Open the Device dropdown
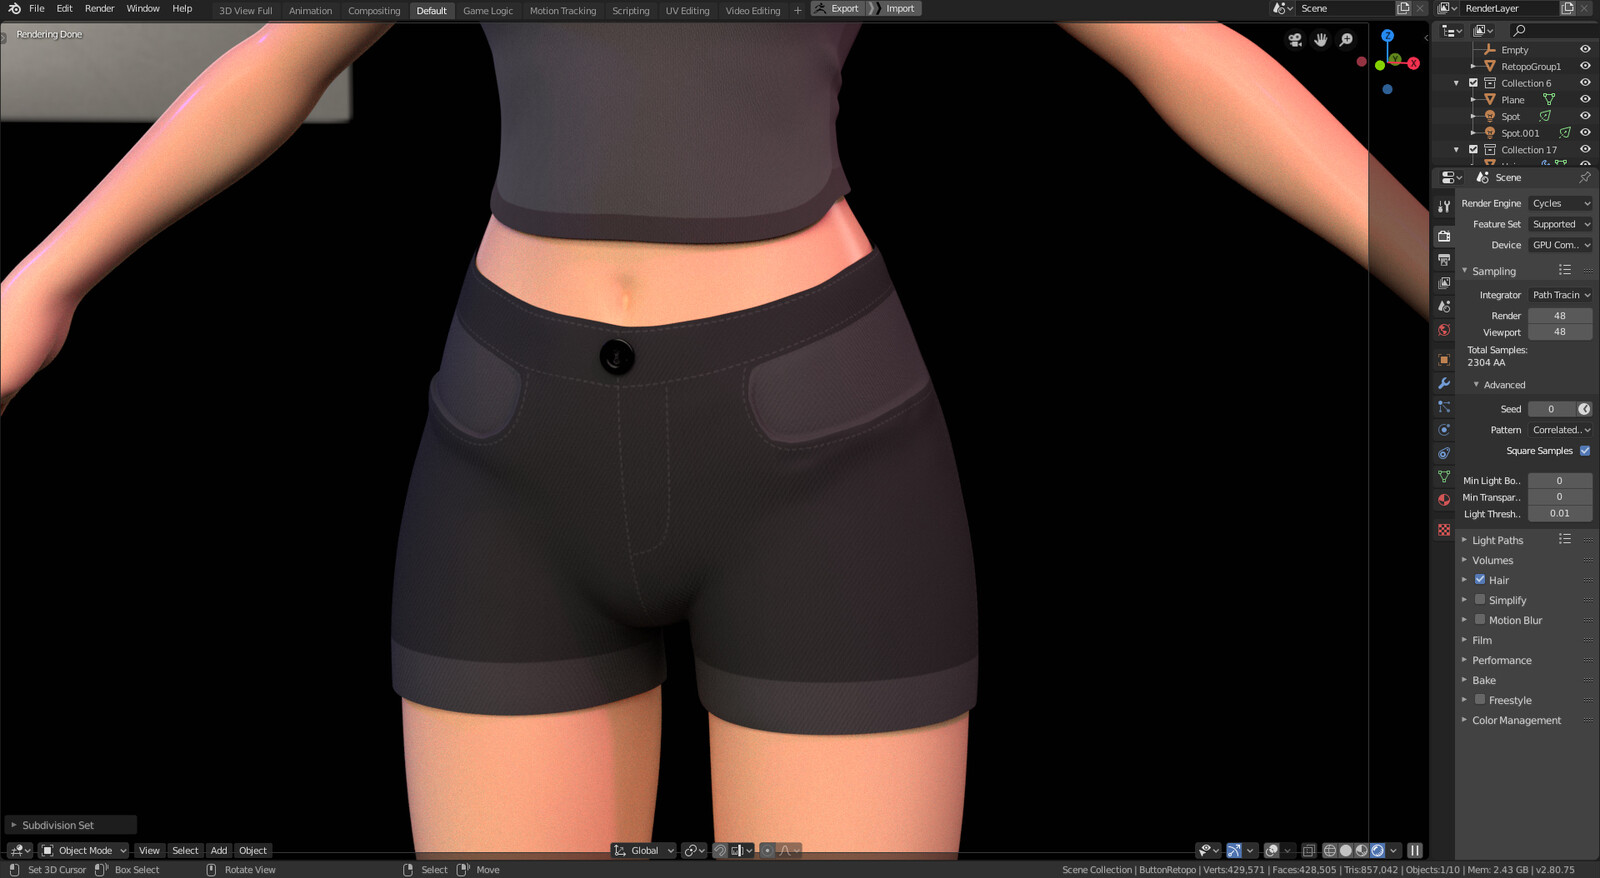The width and height of the screenshot is (1600, 878). [1560, 245]
